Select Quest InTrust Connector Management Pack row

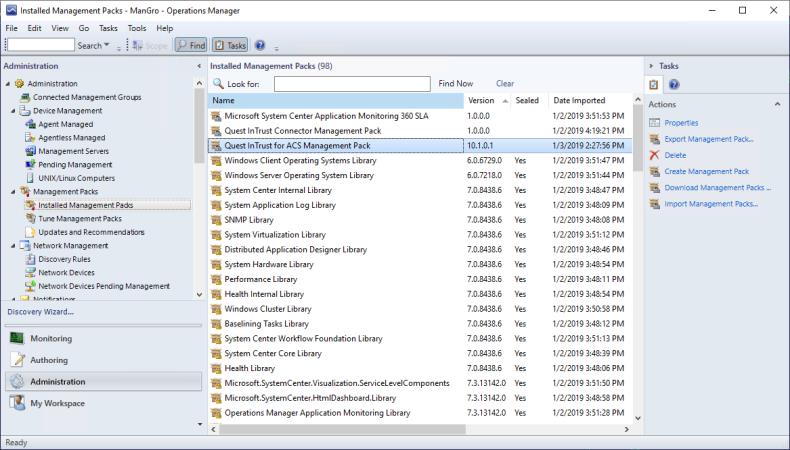[x=420, y=131]
